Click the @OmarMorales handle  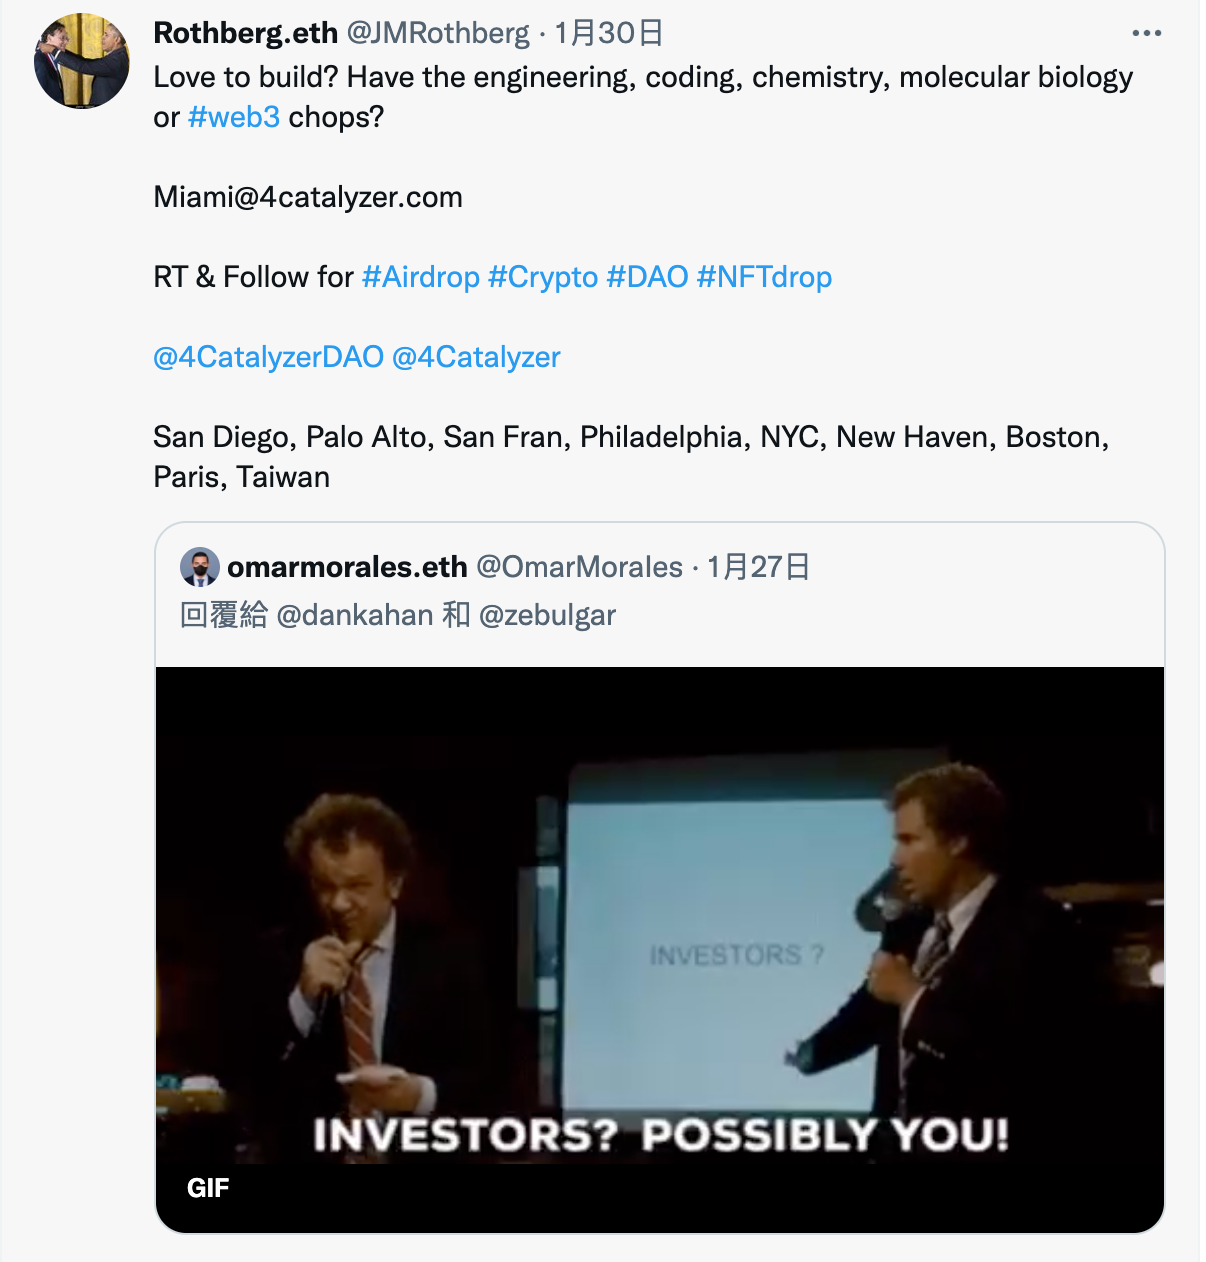click(579, 567)
